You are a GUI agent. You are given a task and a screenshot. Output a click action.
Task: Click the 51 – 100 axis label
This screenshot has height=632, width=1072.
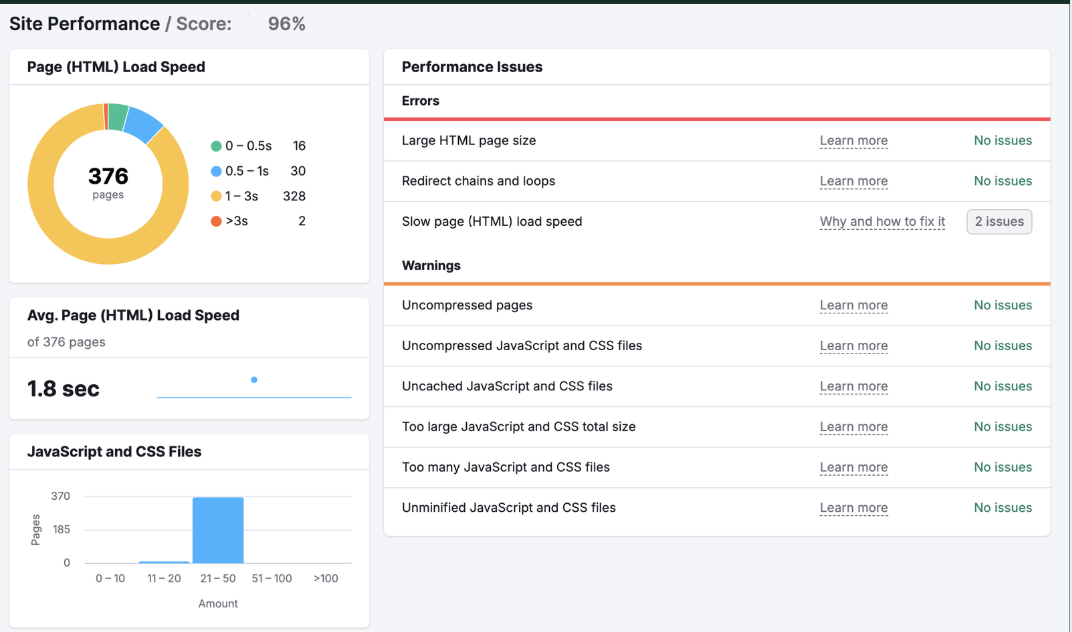[271, 579]
